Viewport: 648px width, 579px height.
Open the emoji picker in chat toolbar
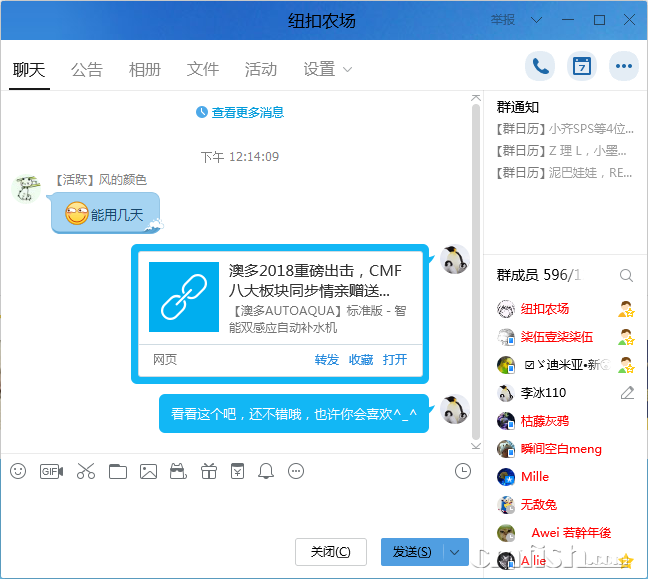click(x=18, y=471)
